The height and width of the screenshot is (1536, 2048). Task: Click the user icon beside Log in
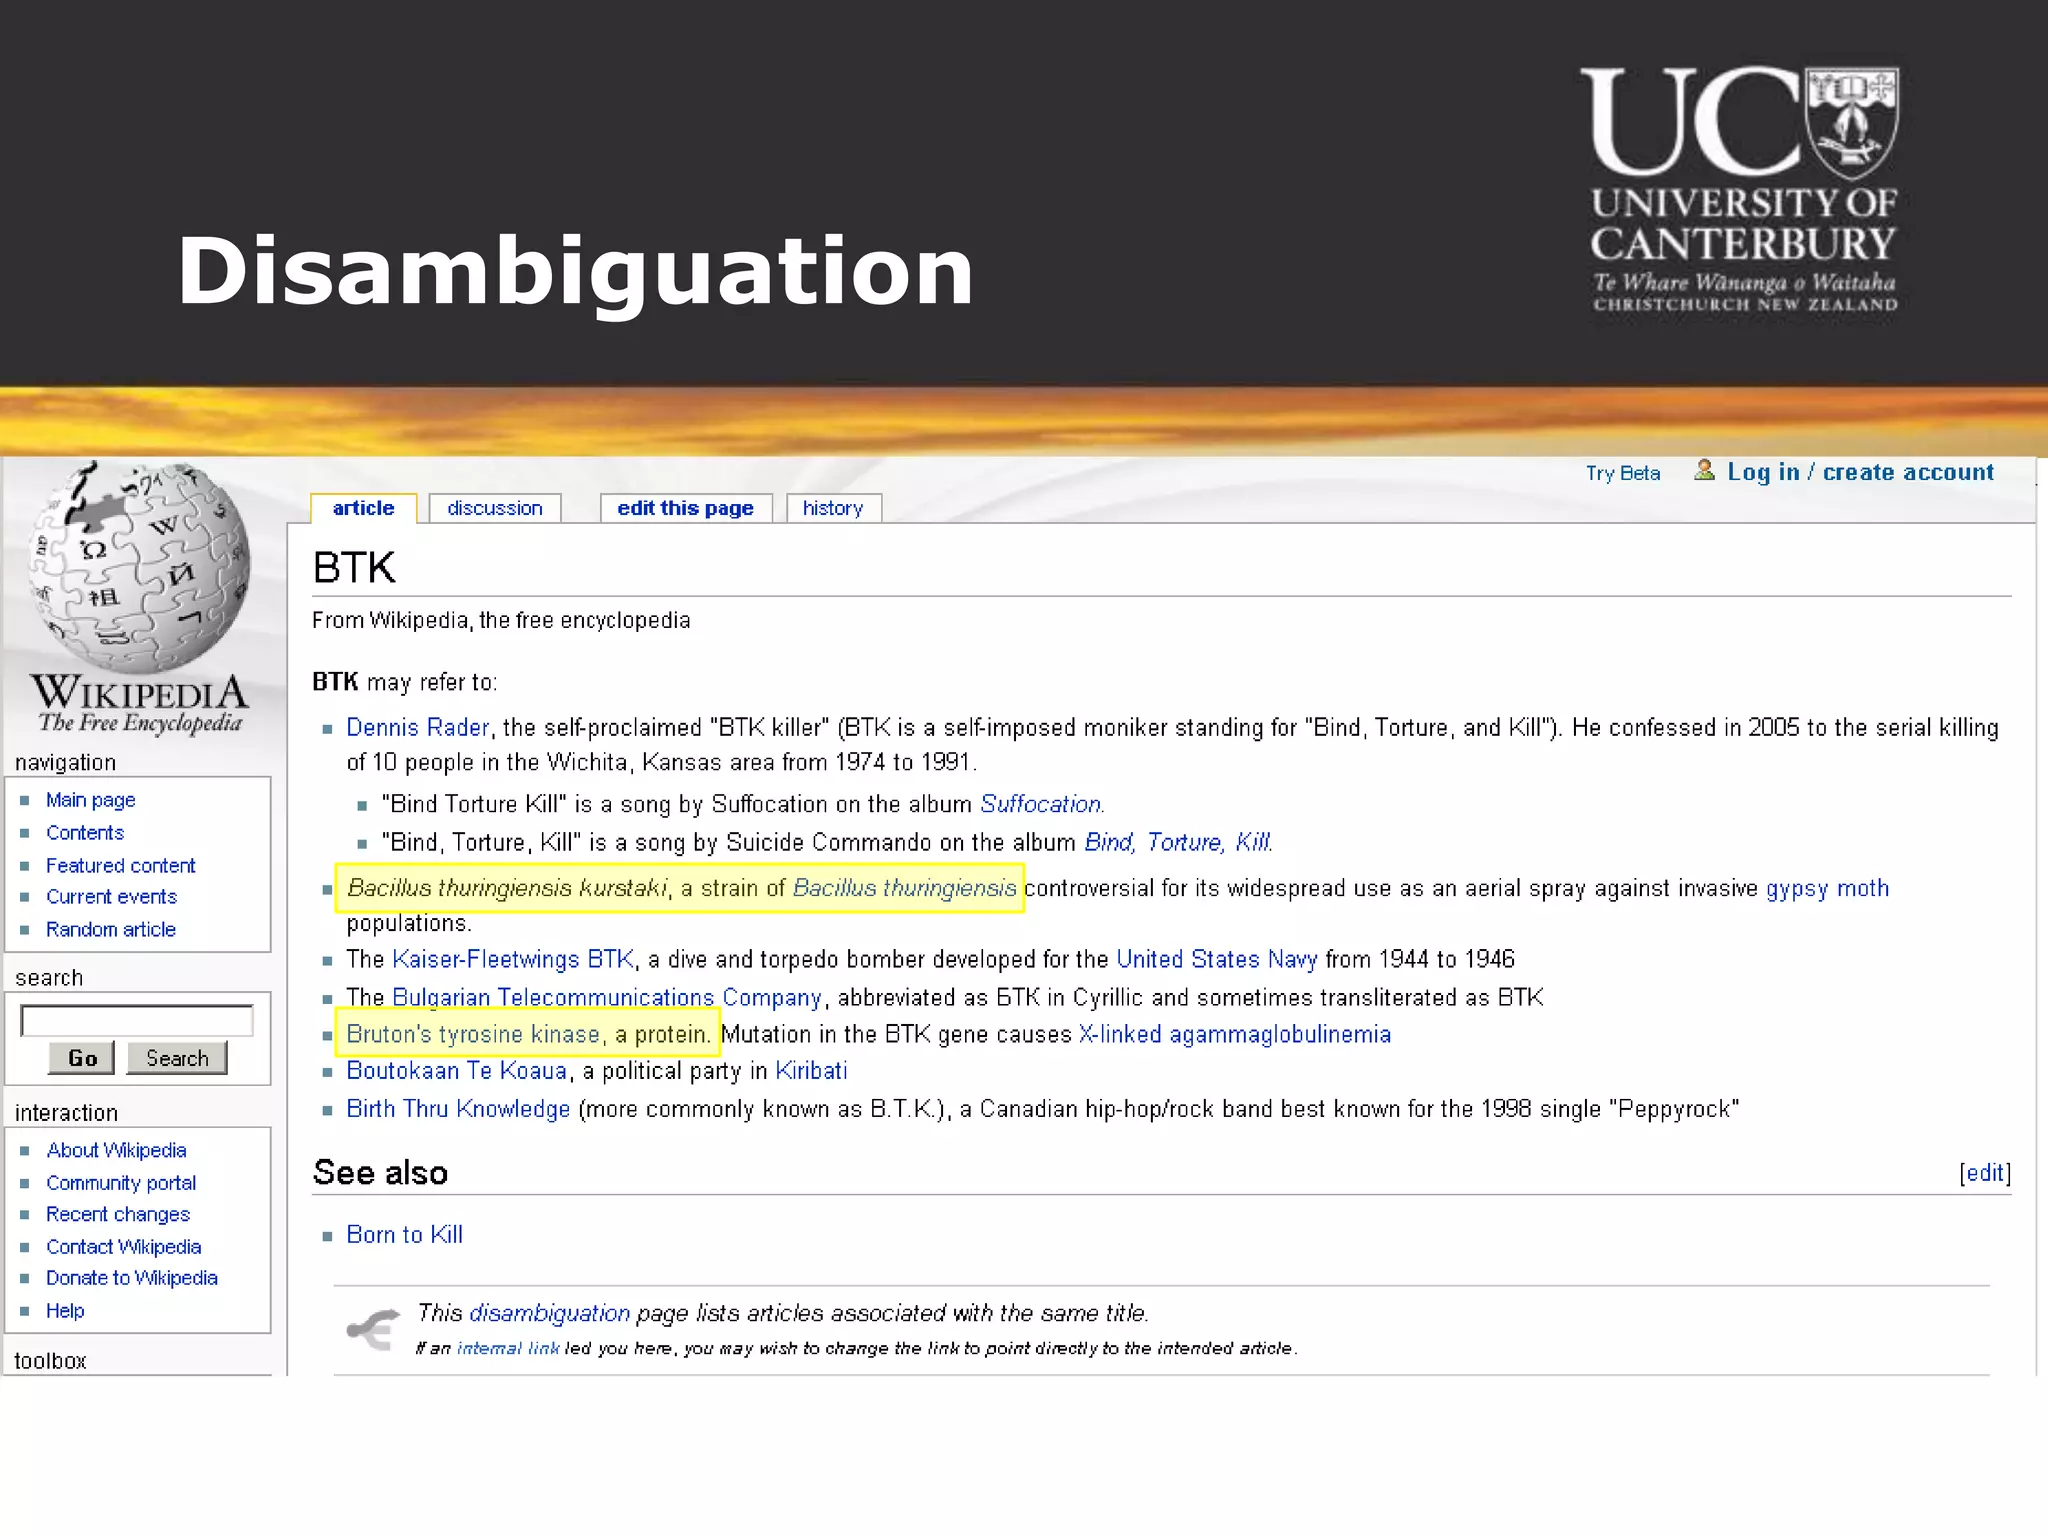pyautogui.click(x=1705, y=470)
